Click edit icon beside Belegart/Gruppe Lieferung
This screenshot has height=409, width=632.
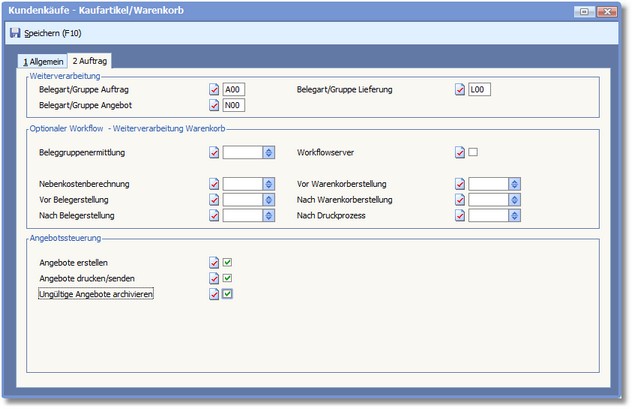pos(460,89)
